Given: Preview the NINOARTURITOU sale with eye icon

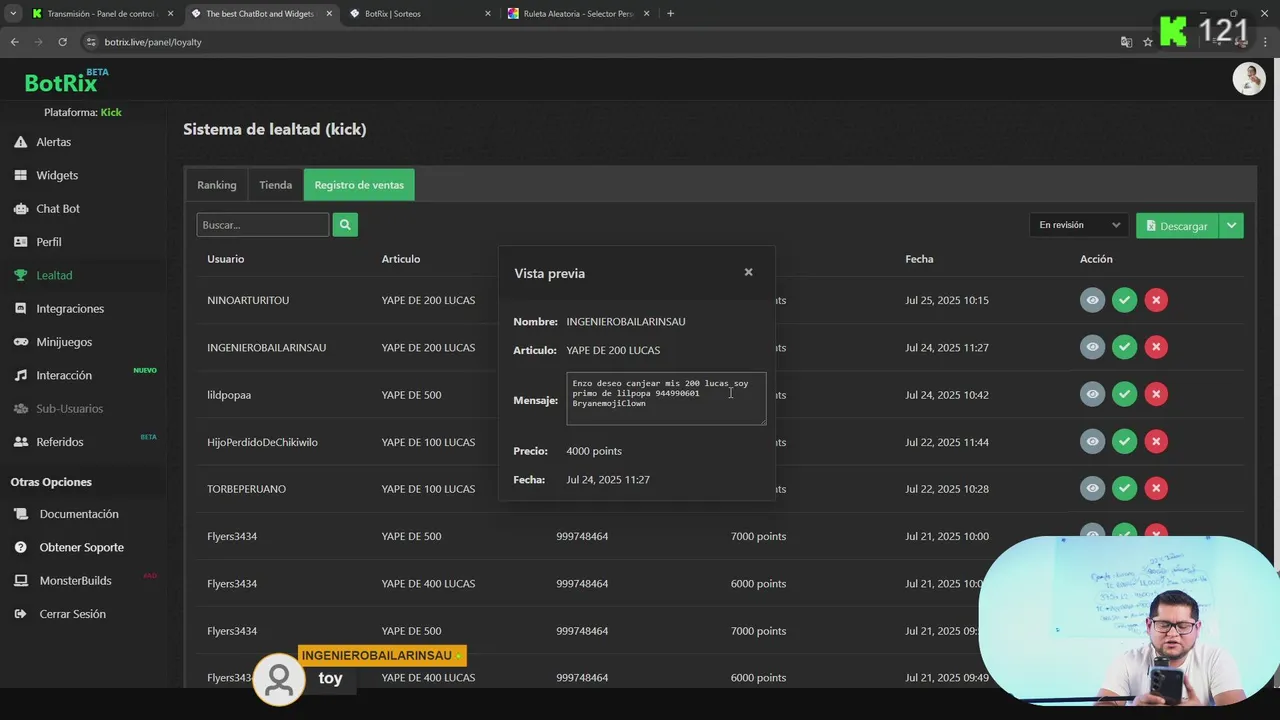Looking at the screenshot, I should 1092,300.
